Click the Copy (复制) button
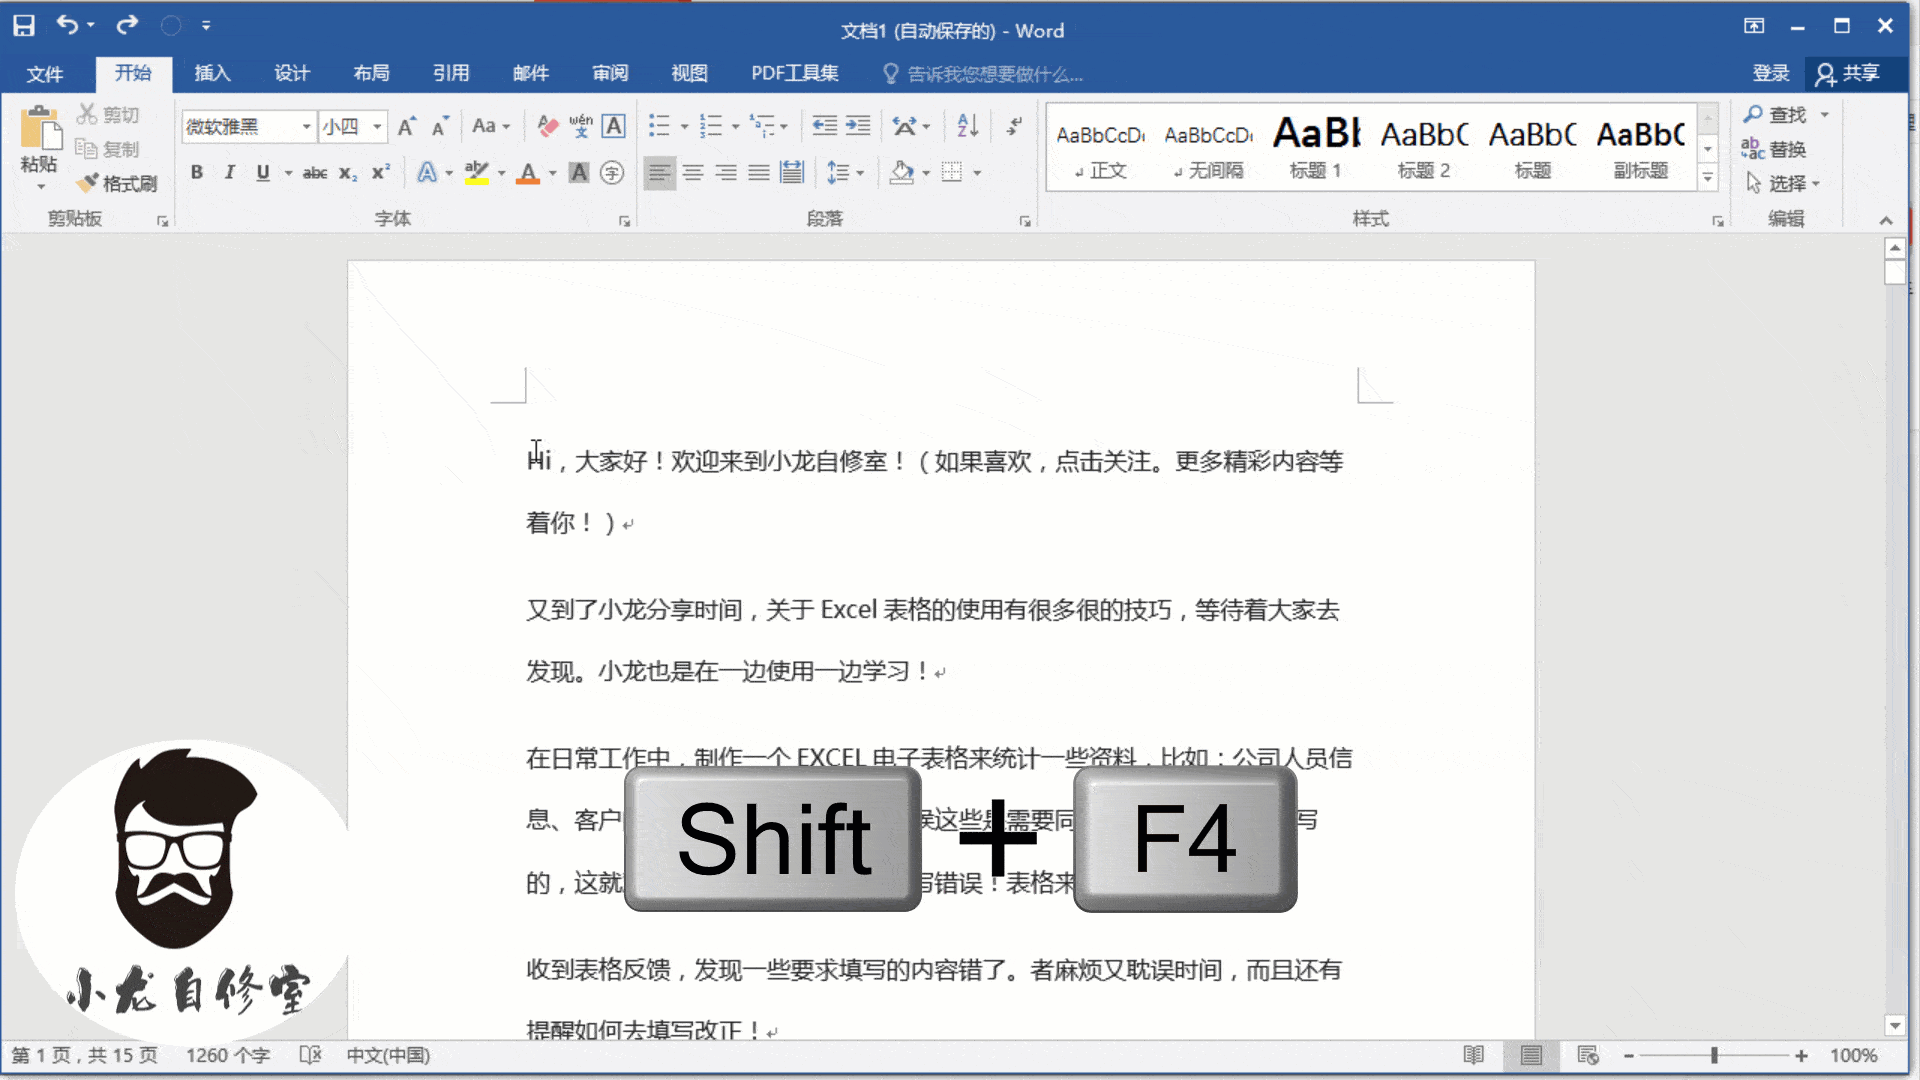1920x1080 pixels. tap(108, 149)
